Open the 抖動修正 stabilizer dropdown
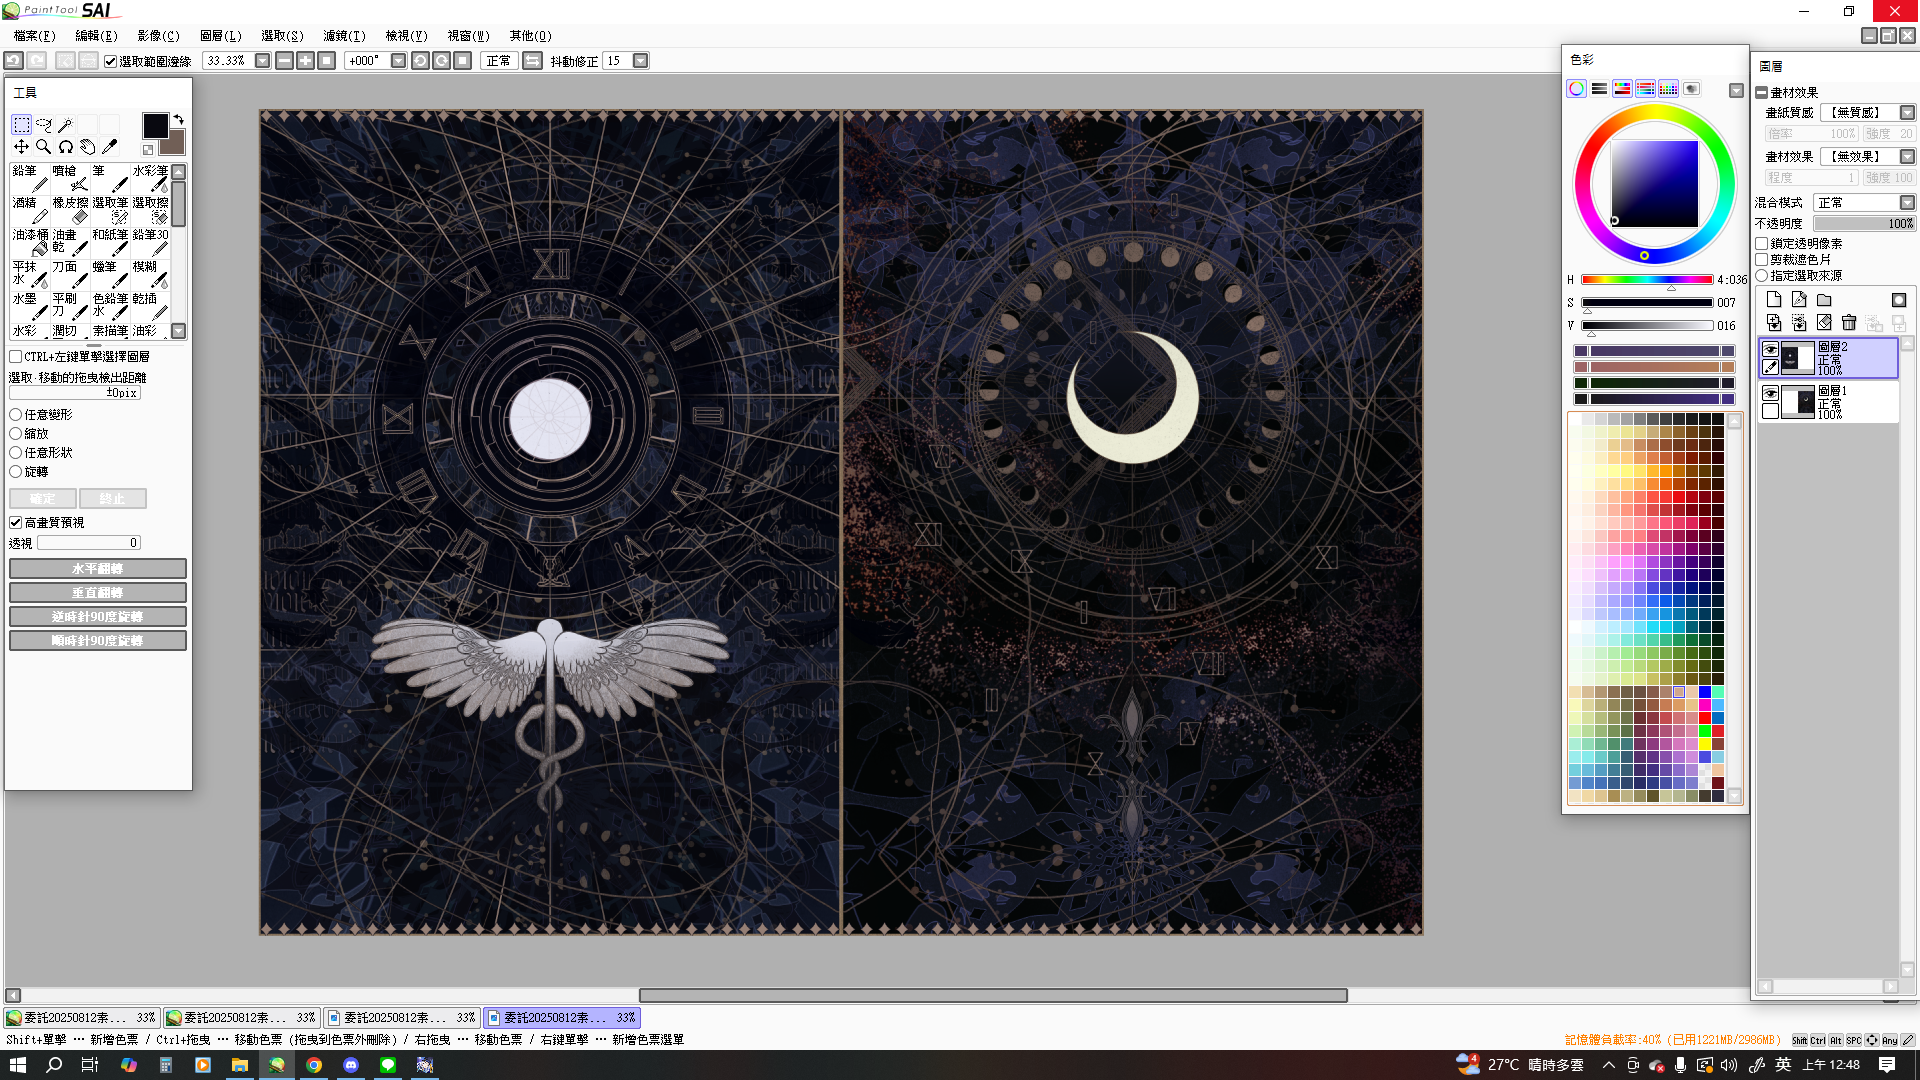Viewport: 1920px width, 1080px height. pos(641,61)
